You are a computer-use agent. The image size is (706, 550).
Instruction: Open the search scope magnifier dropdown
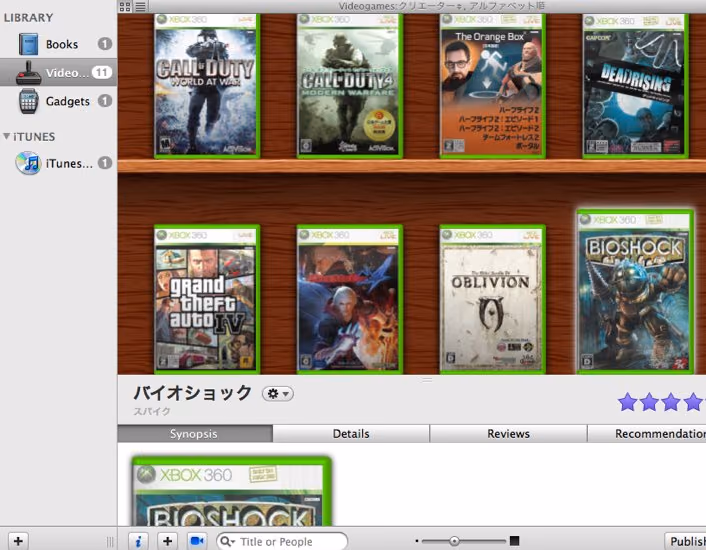(x=228, y=541)
